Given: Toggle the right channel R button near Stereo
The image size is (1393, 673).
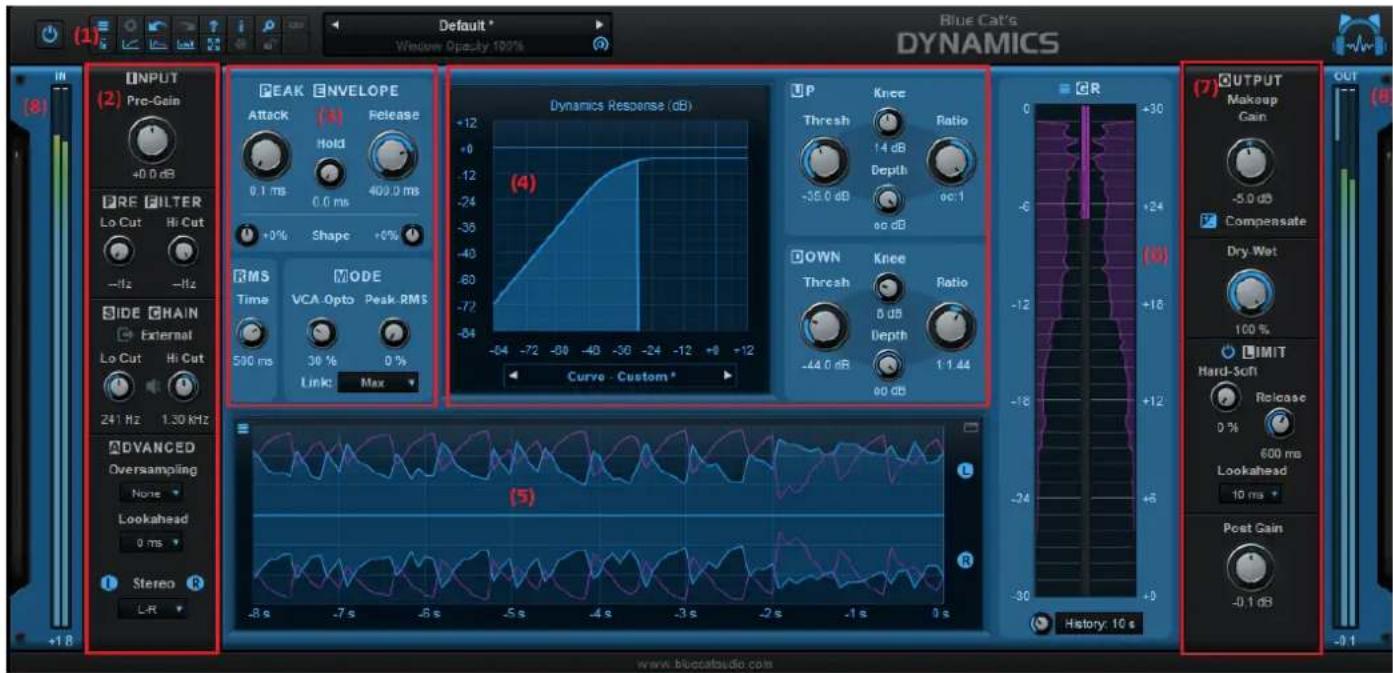Looking at the screenshot, I should pyautogui.click(x=195, y=583).
